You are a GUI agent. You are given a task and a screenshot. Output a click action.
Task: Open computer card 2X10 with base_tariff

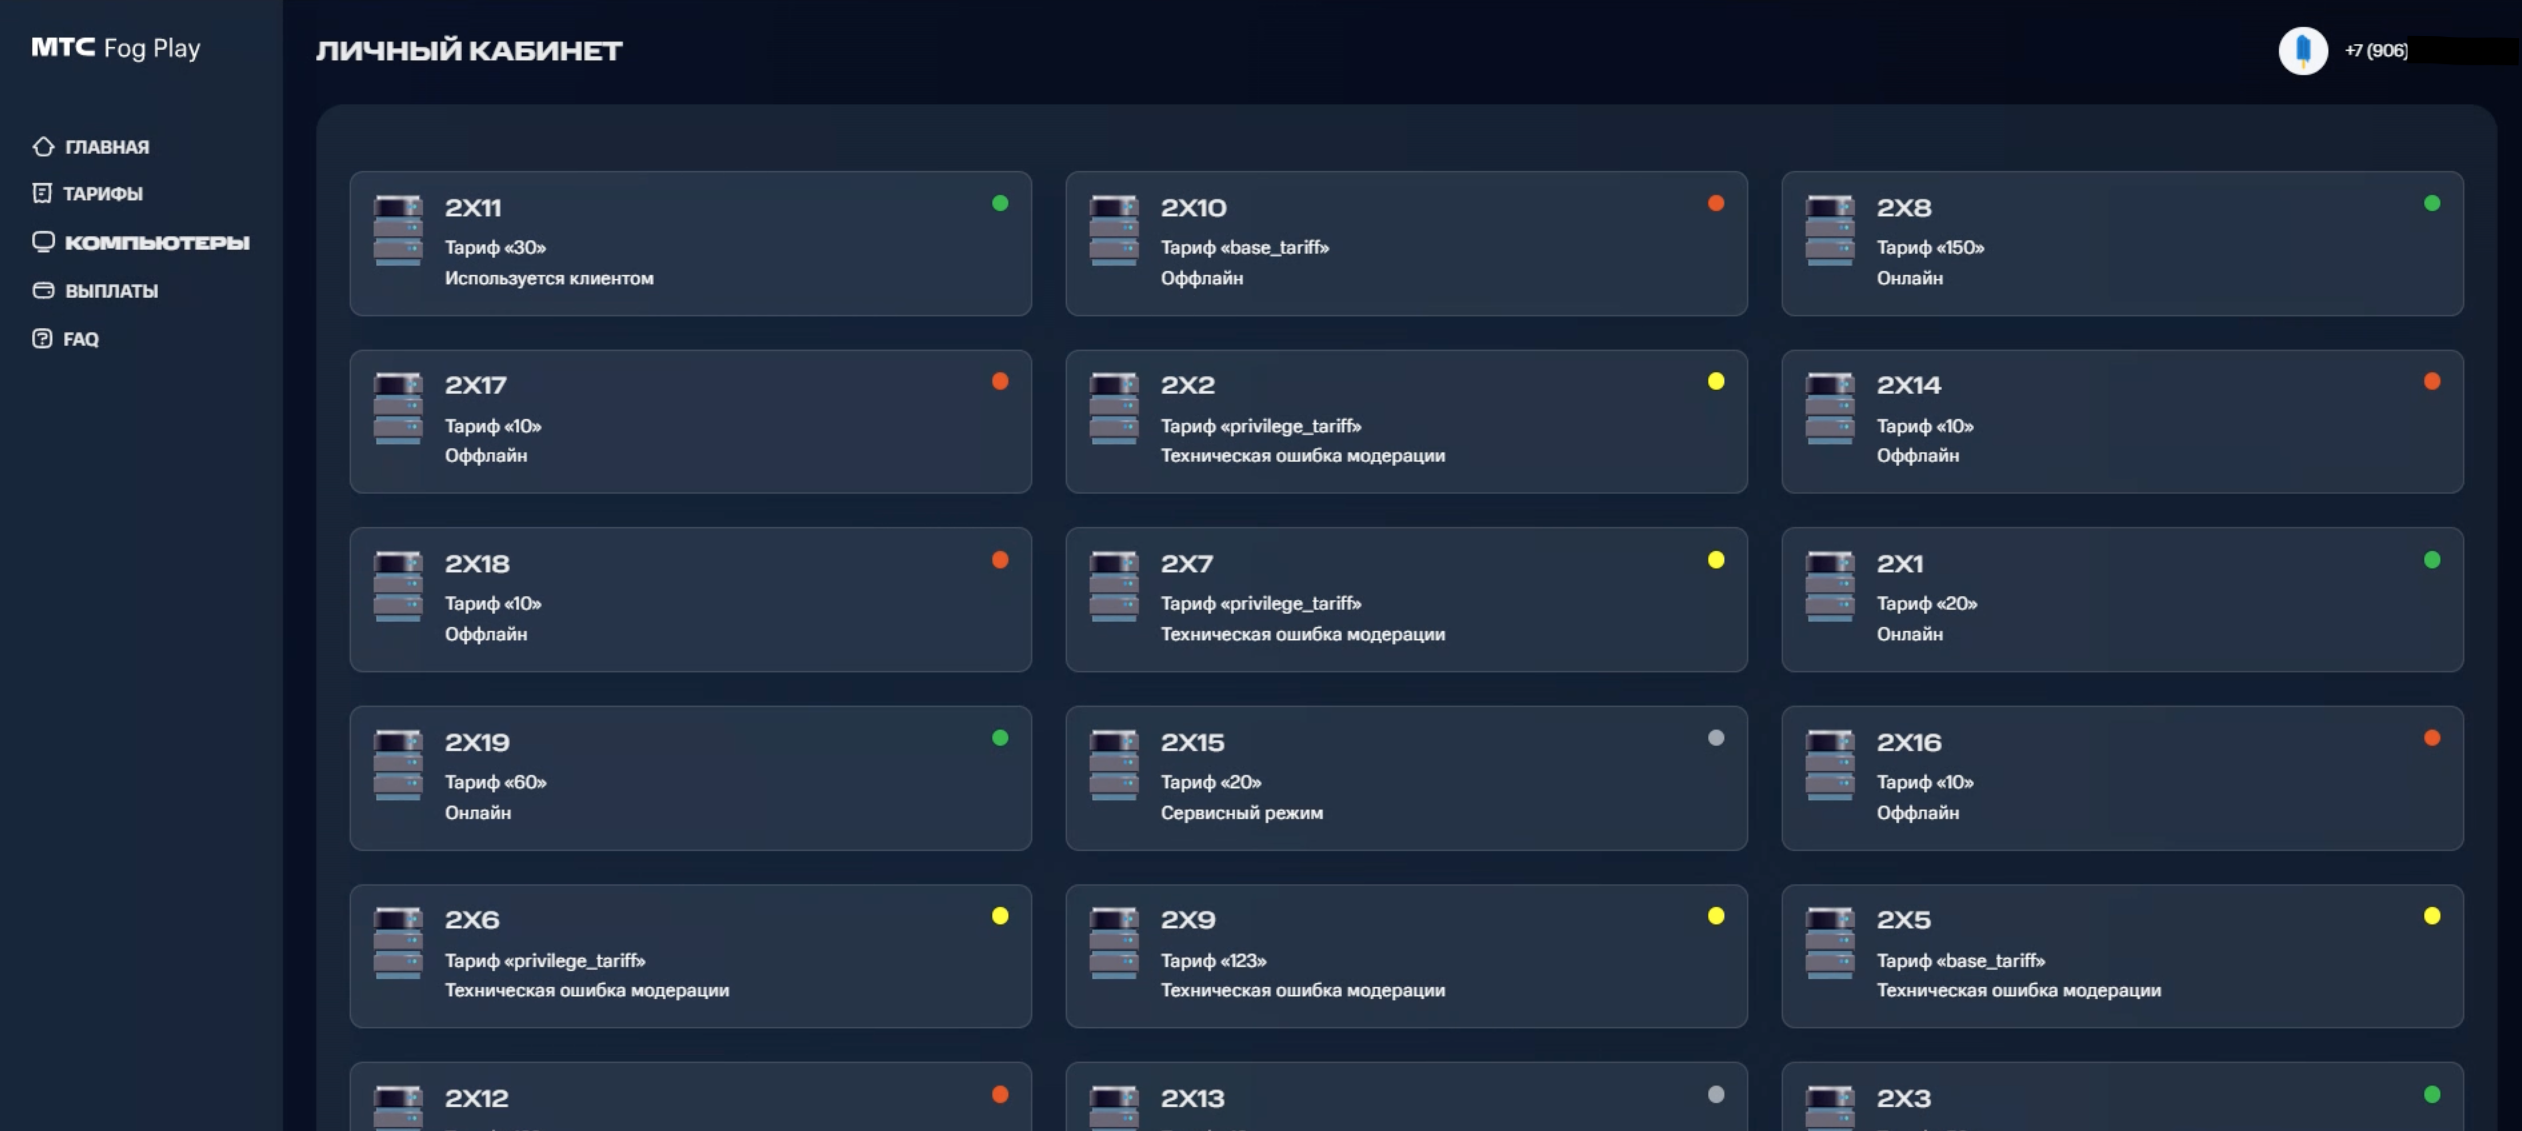pos(1405,244)
